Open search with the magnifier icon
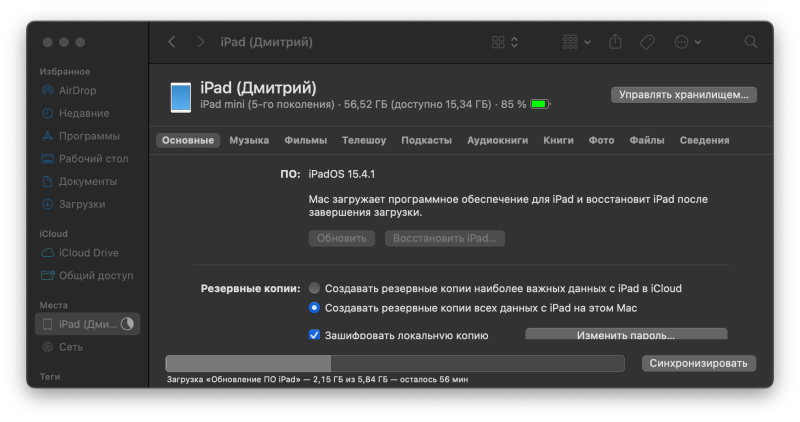800x422 pixels. pos(751,42)
